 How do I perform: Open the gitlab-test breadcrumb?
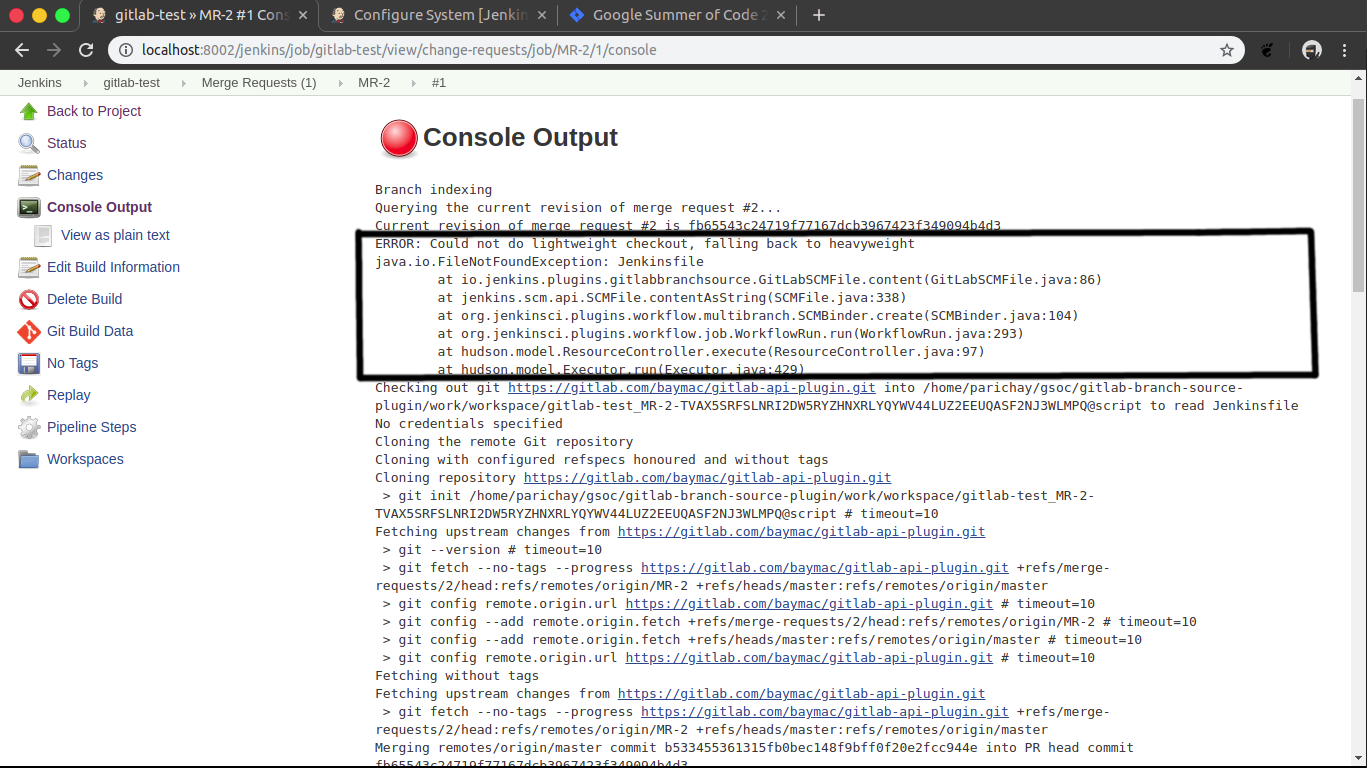(x=132, y=83)
